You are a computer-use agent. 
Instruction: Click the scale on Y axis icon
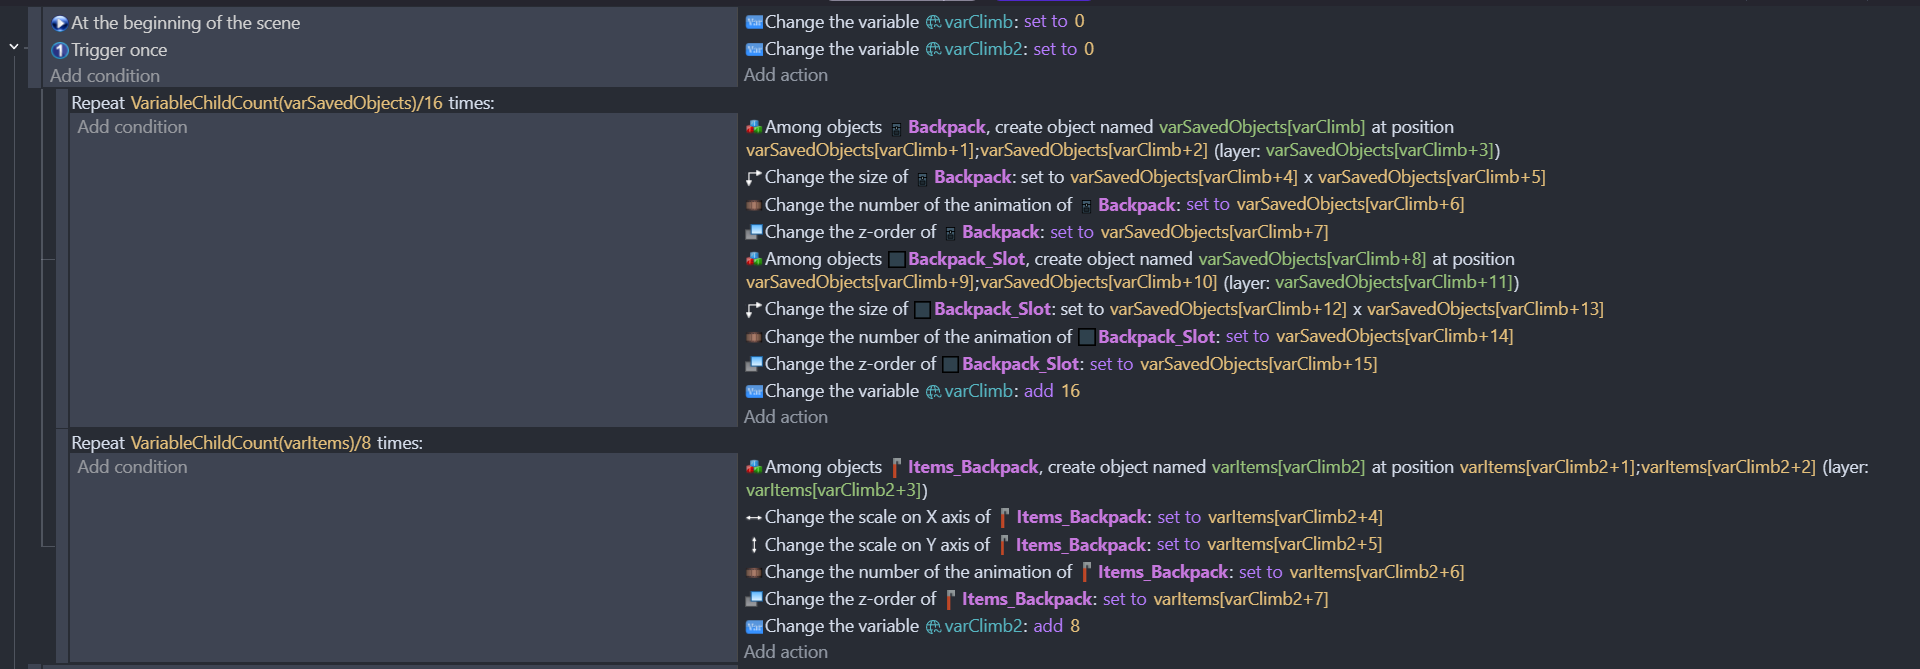click(x=754, y=545)
